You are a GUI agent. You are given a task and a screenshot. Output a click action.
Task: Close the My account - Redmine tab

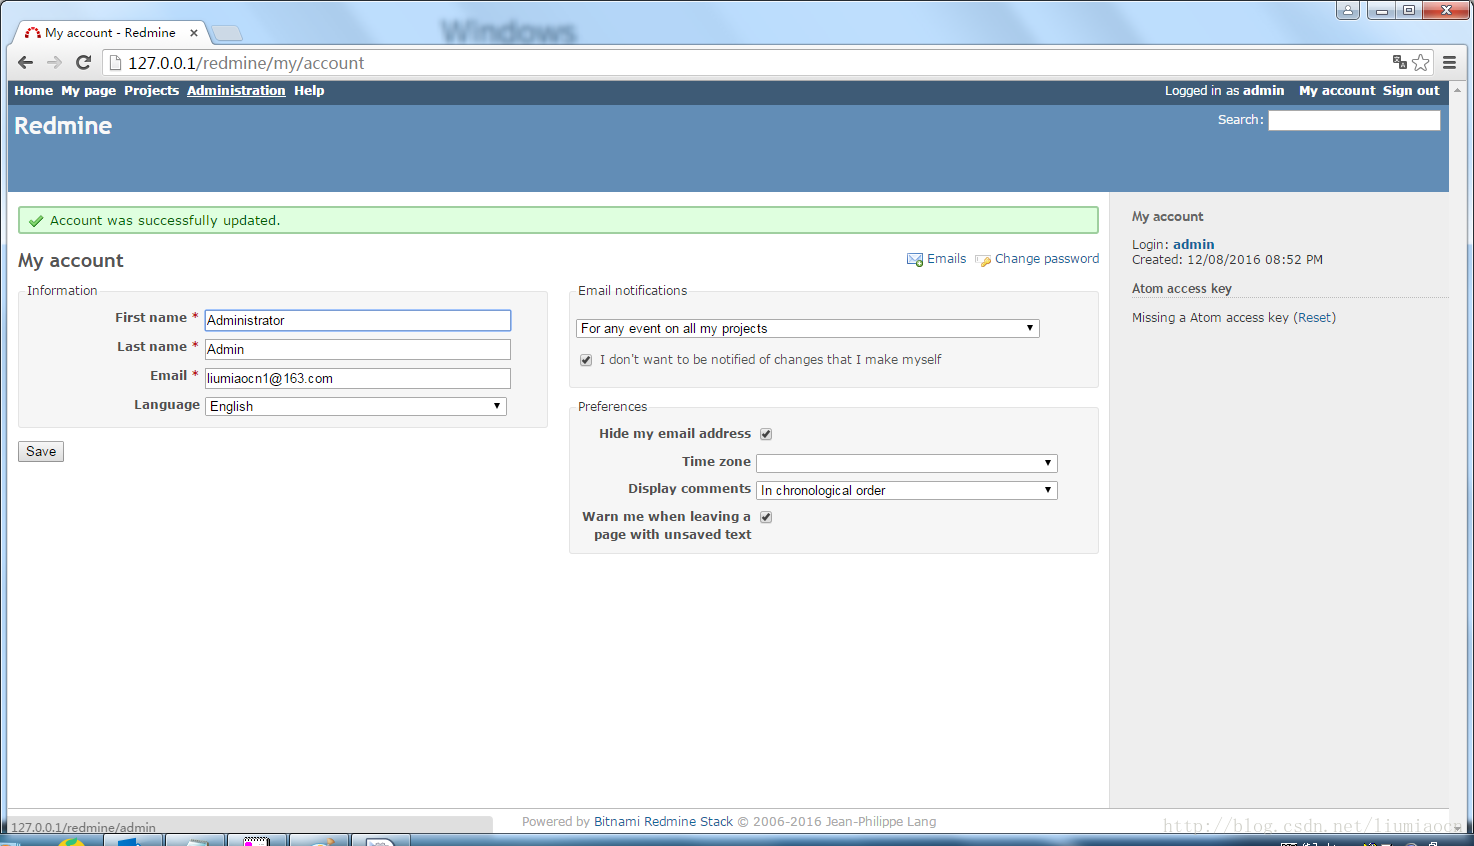194,33
